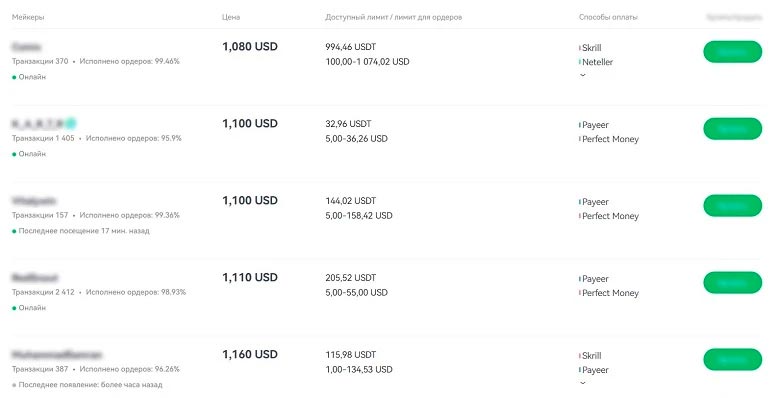This screenshot has width=775, height=398.
Task: Select Skrill payment label in first row
Action: [592, 48]
